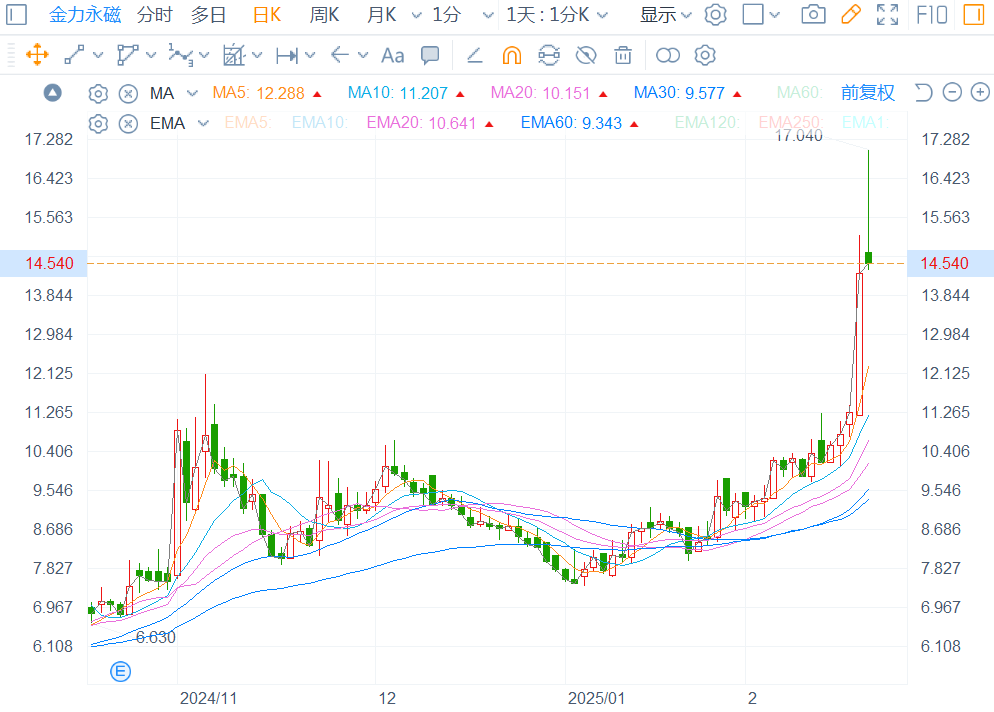
Task: Toggle the left sidebar panel
Action: coord(17,15)
